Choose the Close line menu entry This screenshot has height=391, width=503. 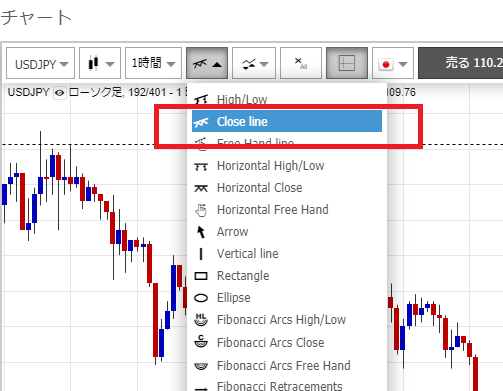[287, 121]
